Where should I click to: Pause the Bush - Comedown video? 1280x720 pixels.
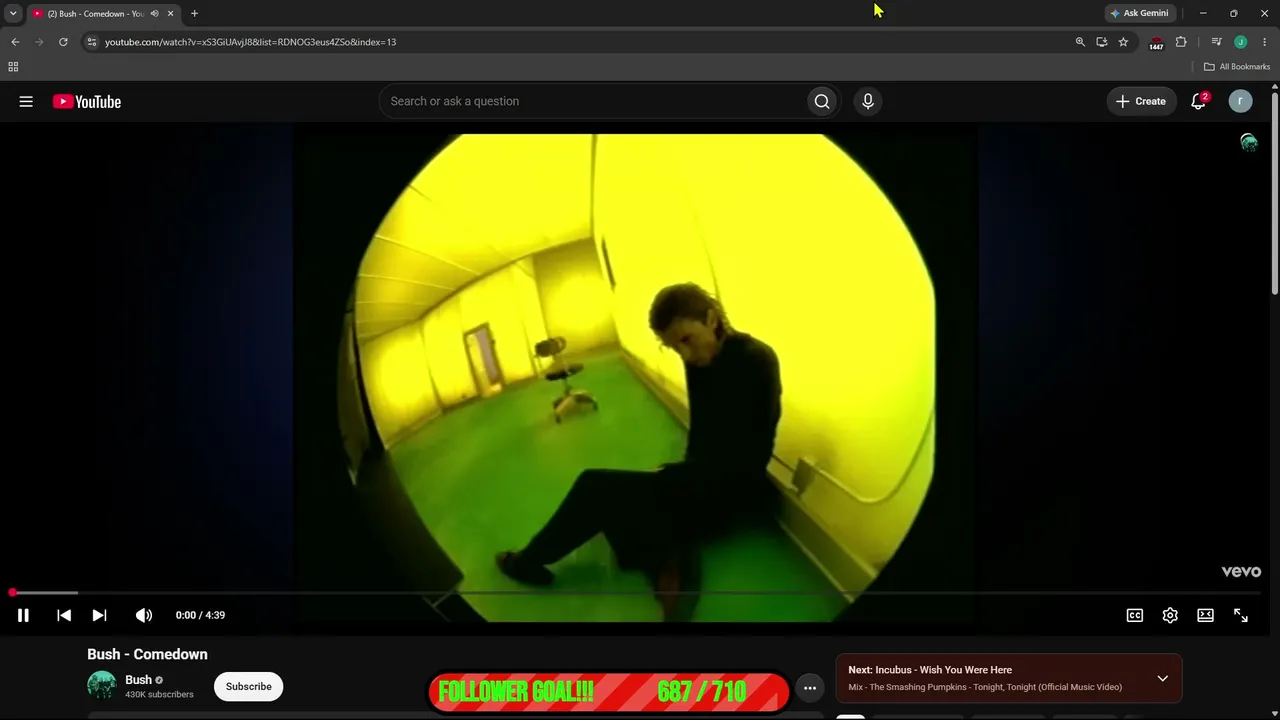[x=23, y=615]
